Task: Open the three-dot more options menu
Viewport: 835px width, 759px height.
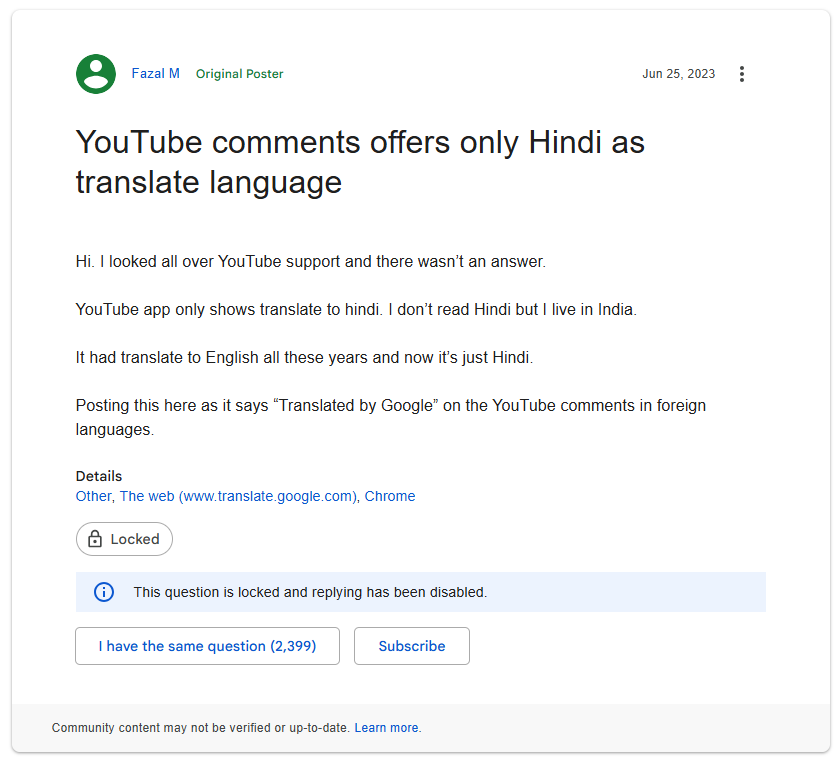Action: [741, 74]
